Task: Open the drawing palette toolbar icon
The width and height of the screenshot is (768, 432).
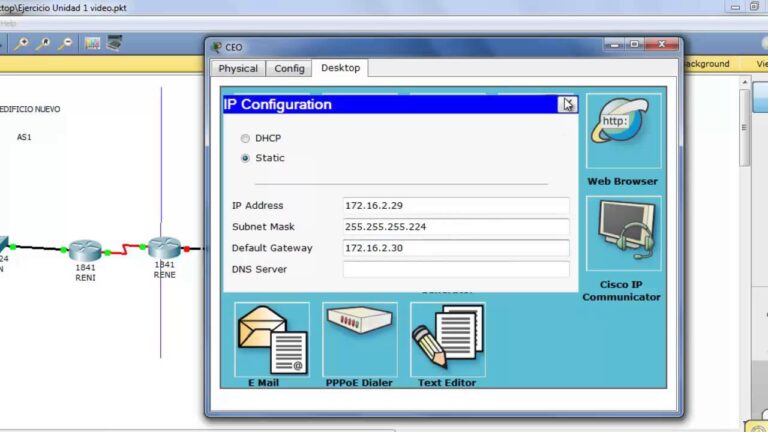Action: [93, 43]
